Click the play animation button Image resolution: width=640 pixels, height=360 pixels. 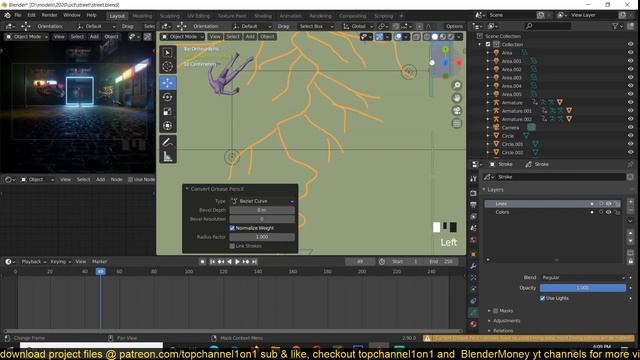pyautogui.click(x=237, y=262)
